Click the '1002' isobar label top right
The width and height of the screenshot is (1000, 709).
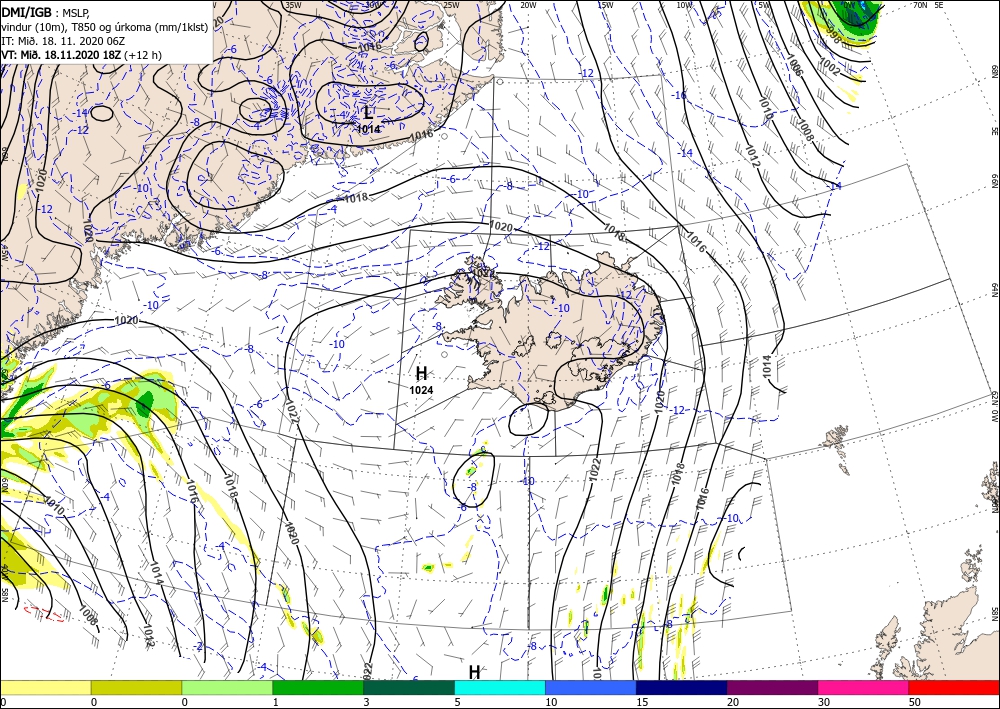830,67
